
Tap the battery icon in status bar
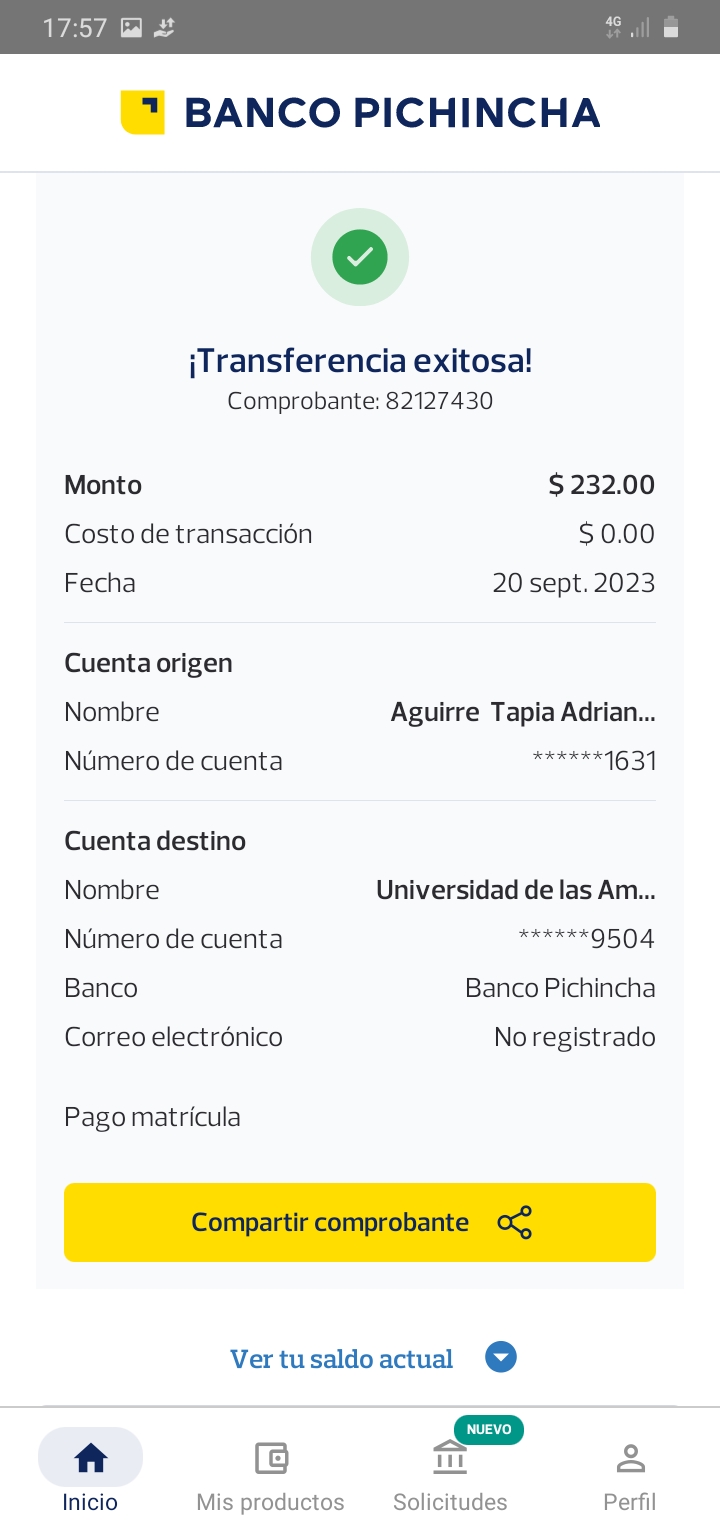coord(671,28)
